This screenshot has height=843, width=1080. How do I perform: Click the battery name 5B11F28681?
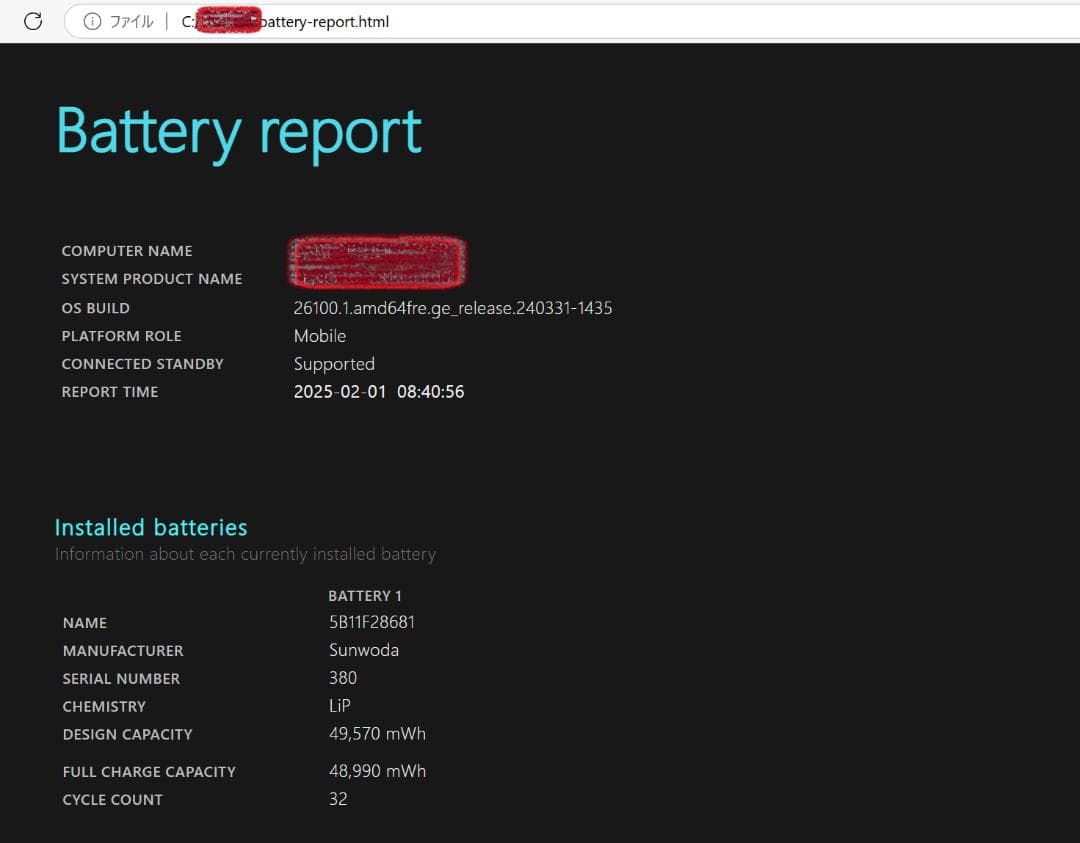point(371,622)
